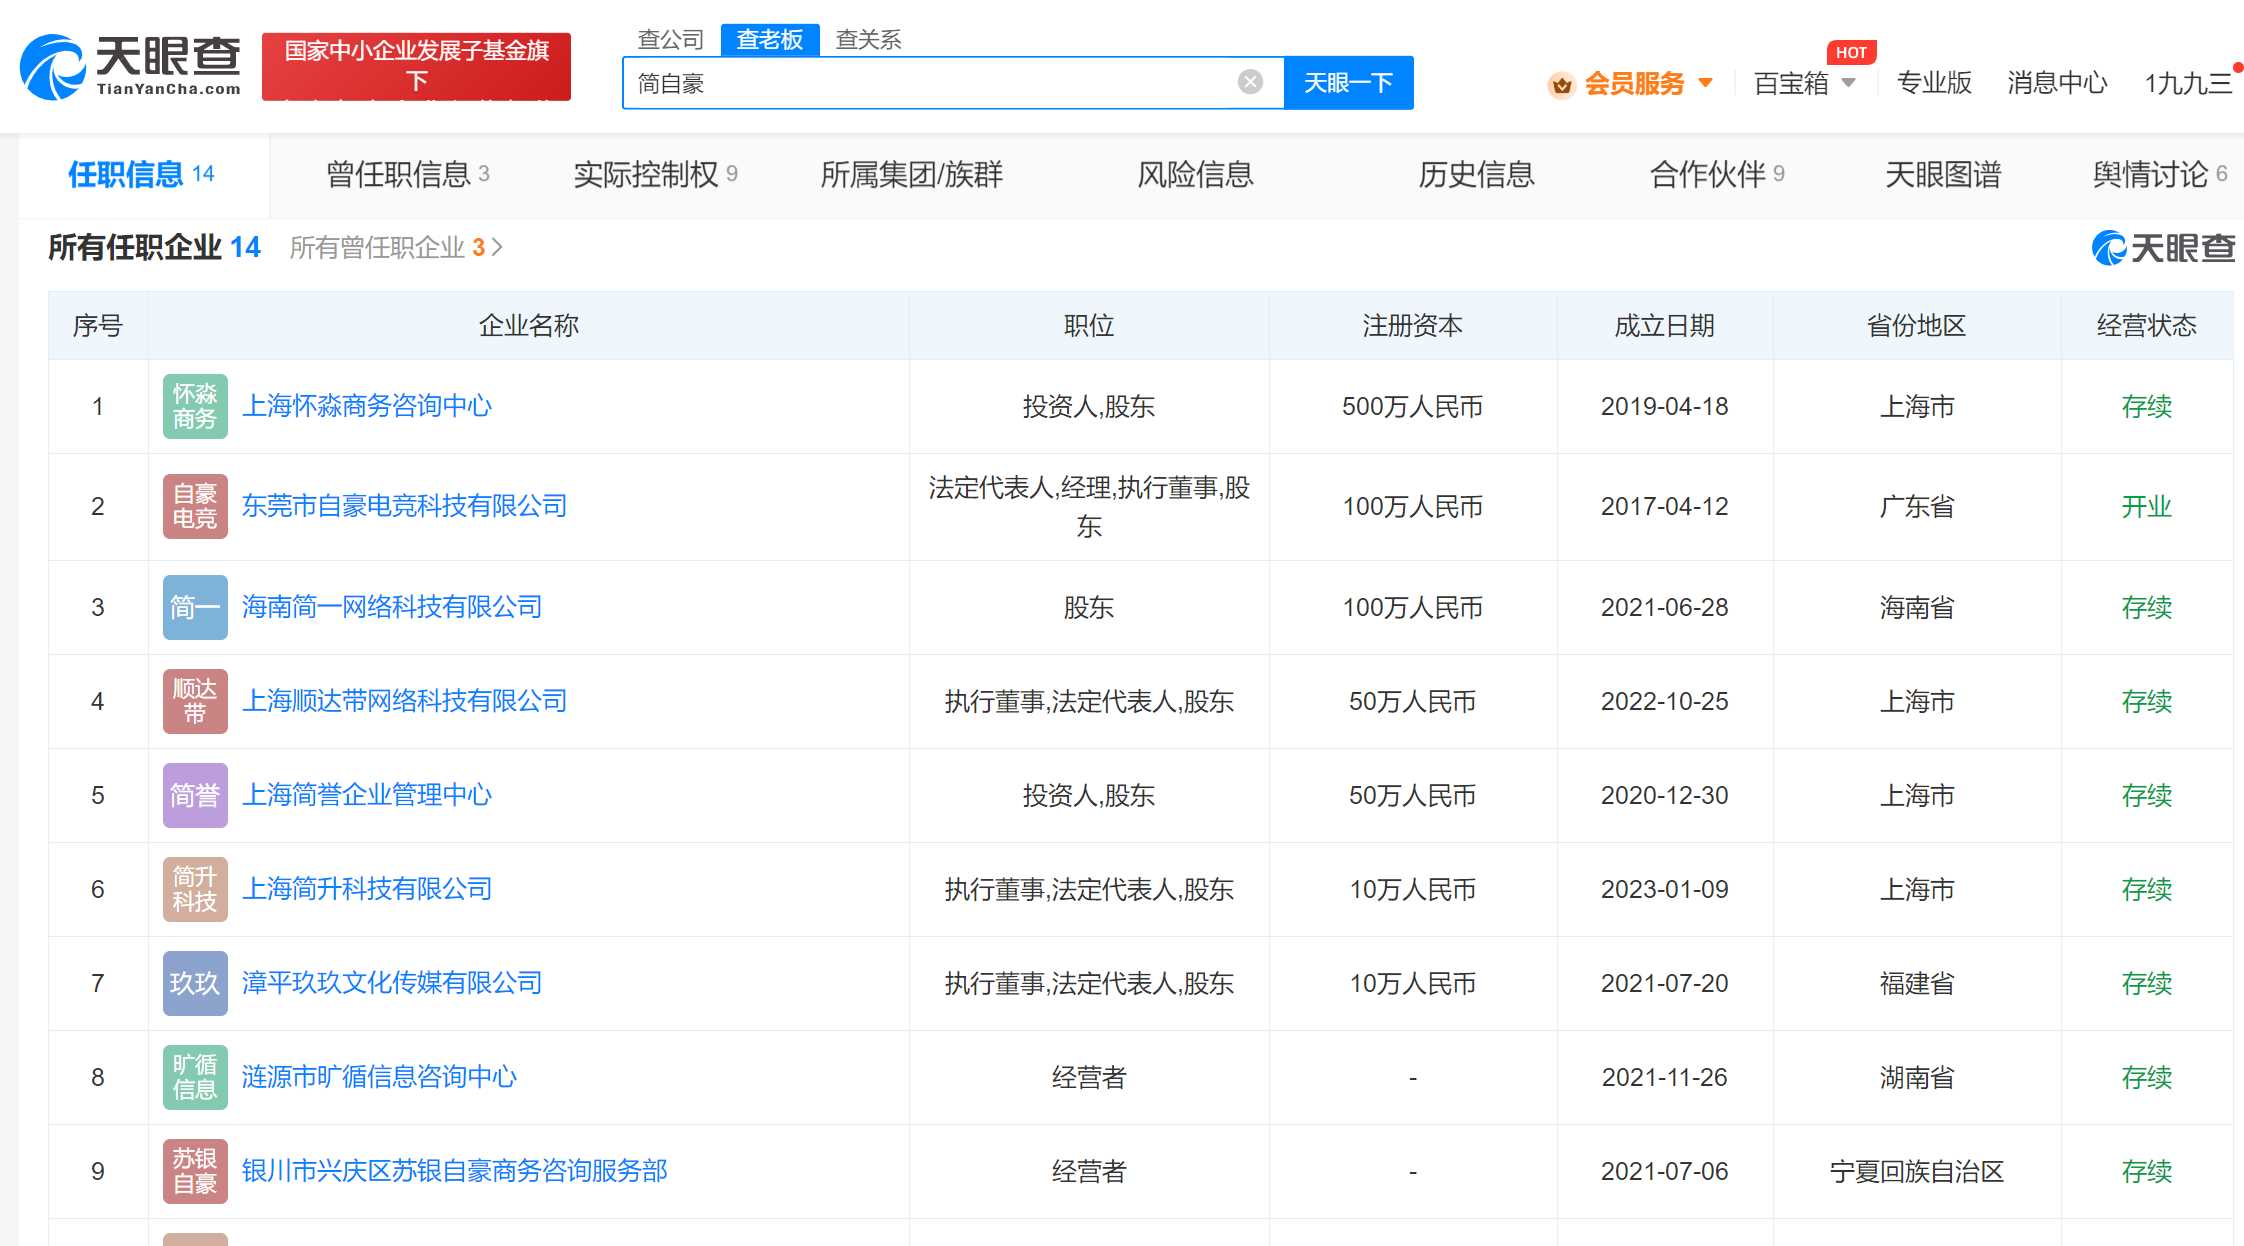Click the 国家中小企业发展子基金 red banner
The height and width of the screenshot is (1246, 2244).
click(x=417, y=66)
